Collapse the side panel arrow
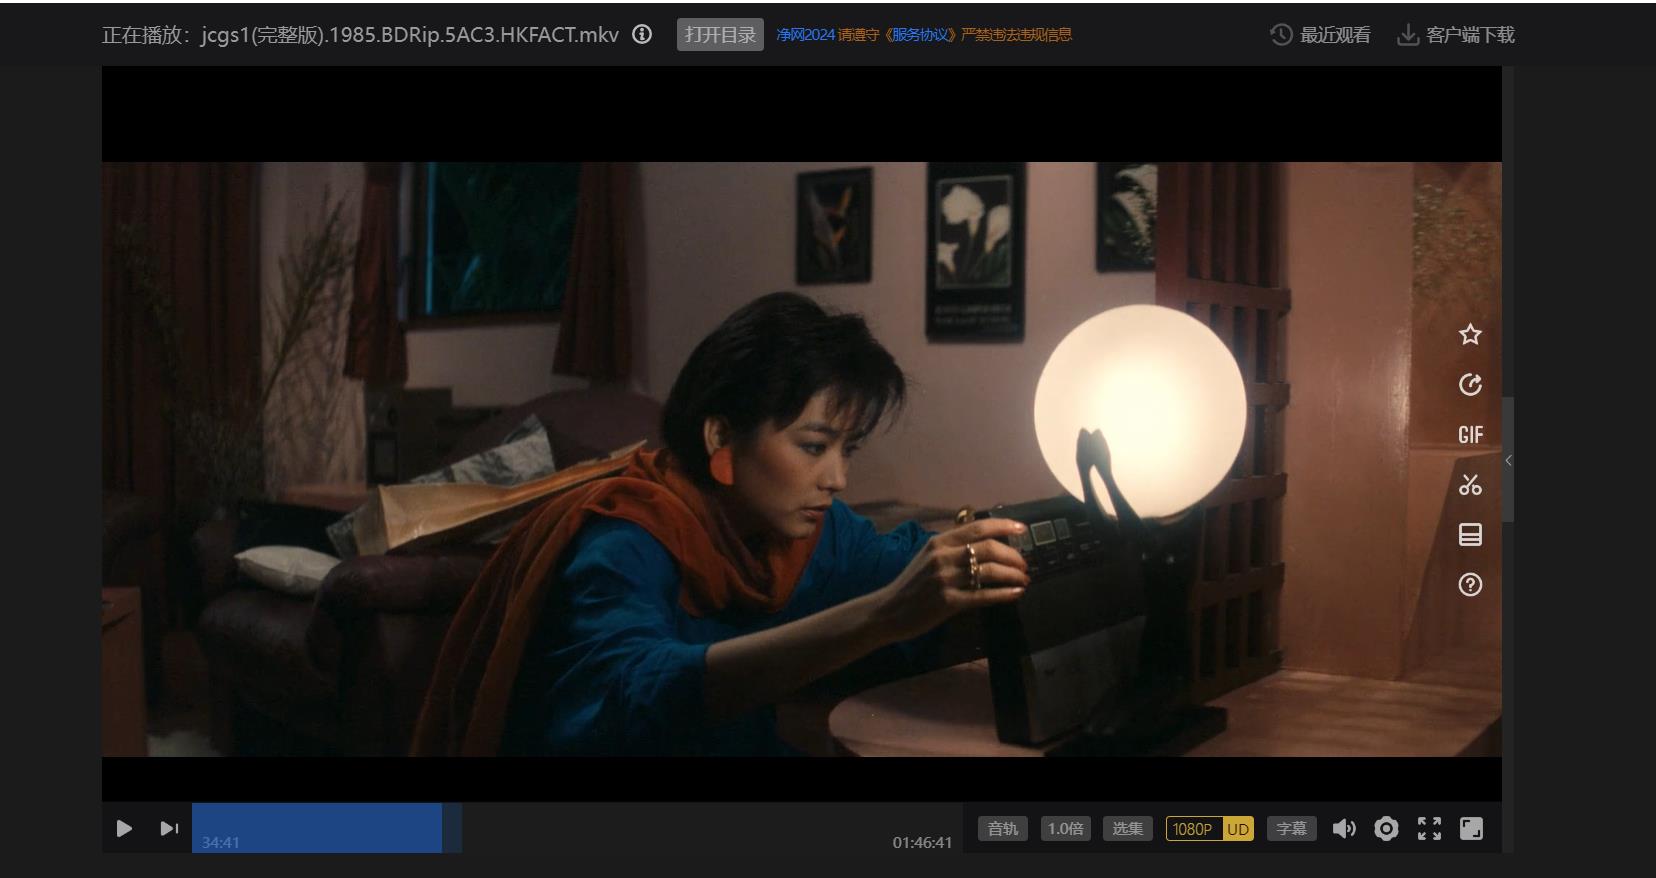Image resolution: width=1656 pixels, height=878 pixels. (1508, 460)
